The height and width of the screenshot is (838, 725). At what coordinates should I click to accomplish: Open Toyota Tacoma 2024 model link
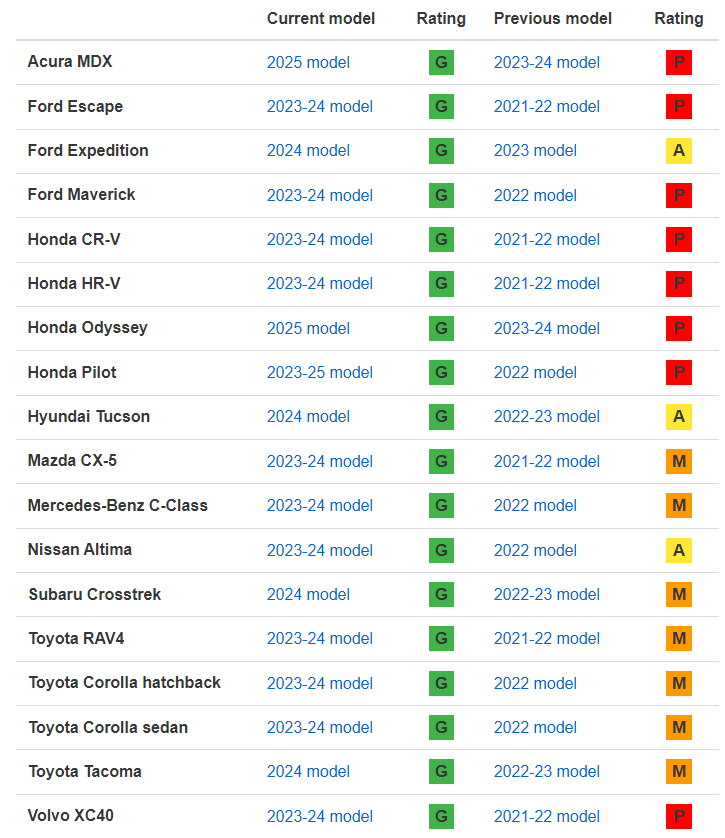pos(308,772)
